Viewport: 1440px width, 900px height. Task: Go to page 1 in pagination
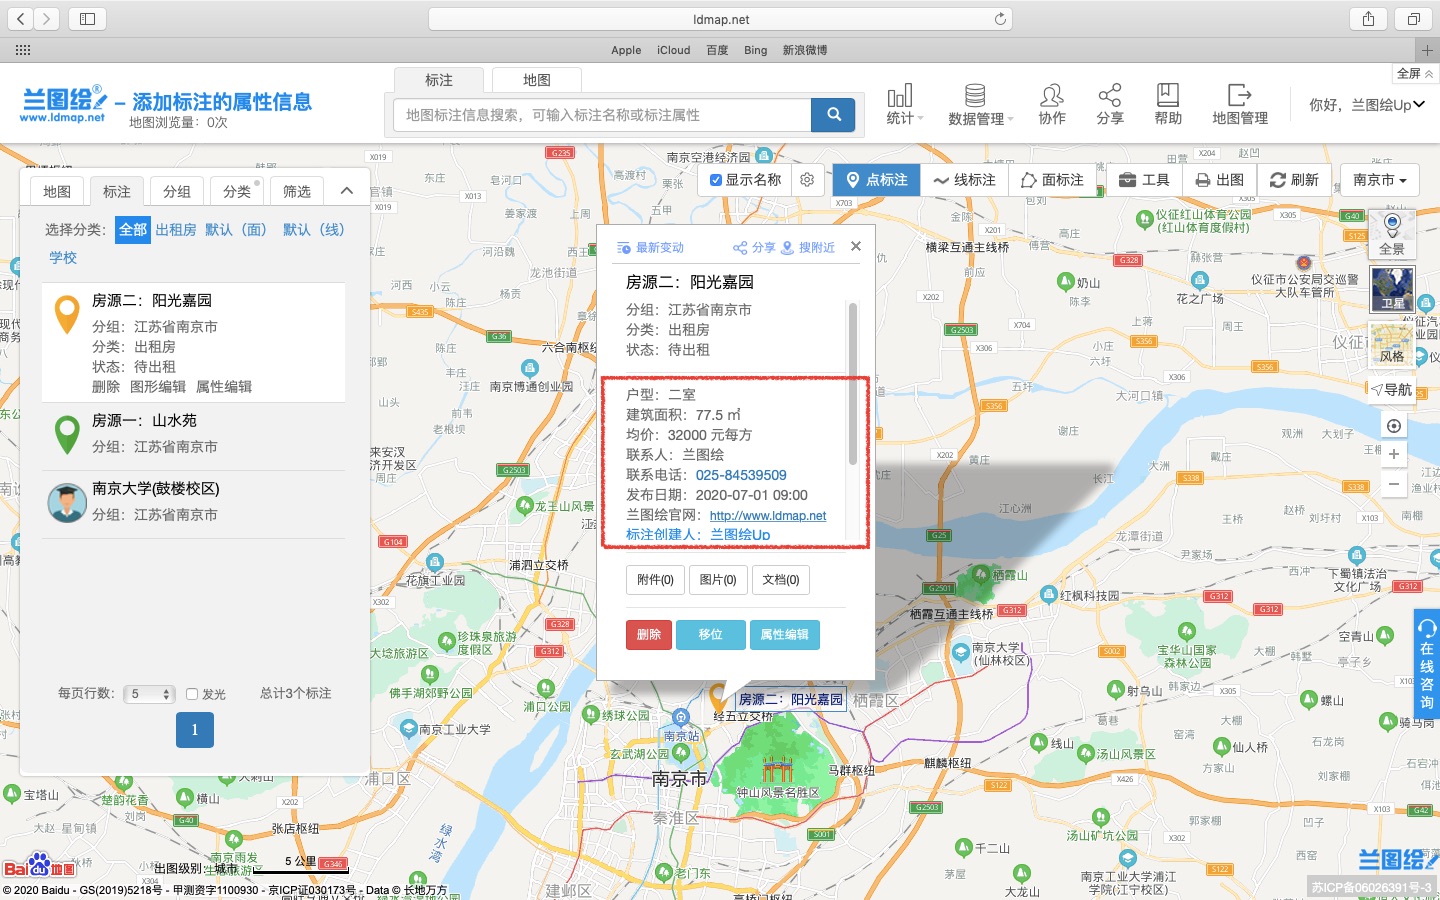click(x=195, y=730)
